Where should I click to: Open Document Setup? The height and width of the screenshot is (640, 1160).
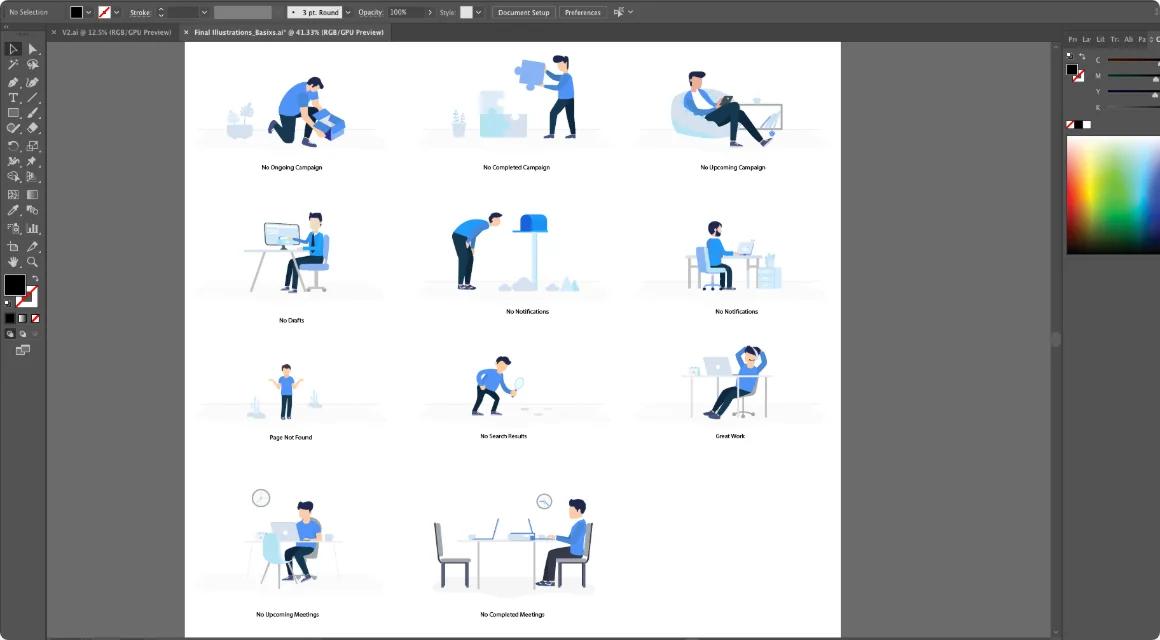(524, 13)
